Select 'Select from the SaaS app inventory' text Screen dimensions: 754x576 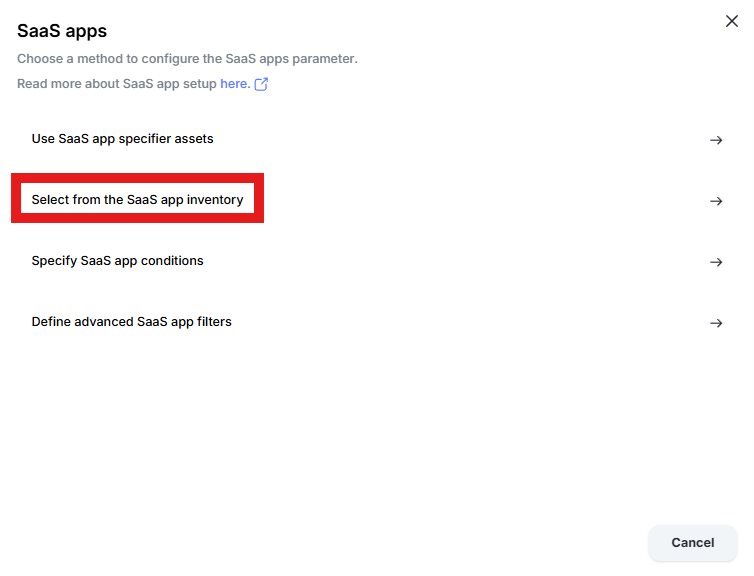138,200
